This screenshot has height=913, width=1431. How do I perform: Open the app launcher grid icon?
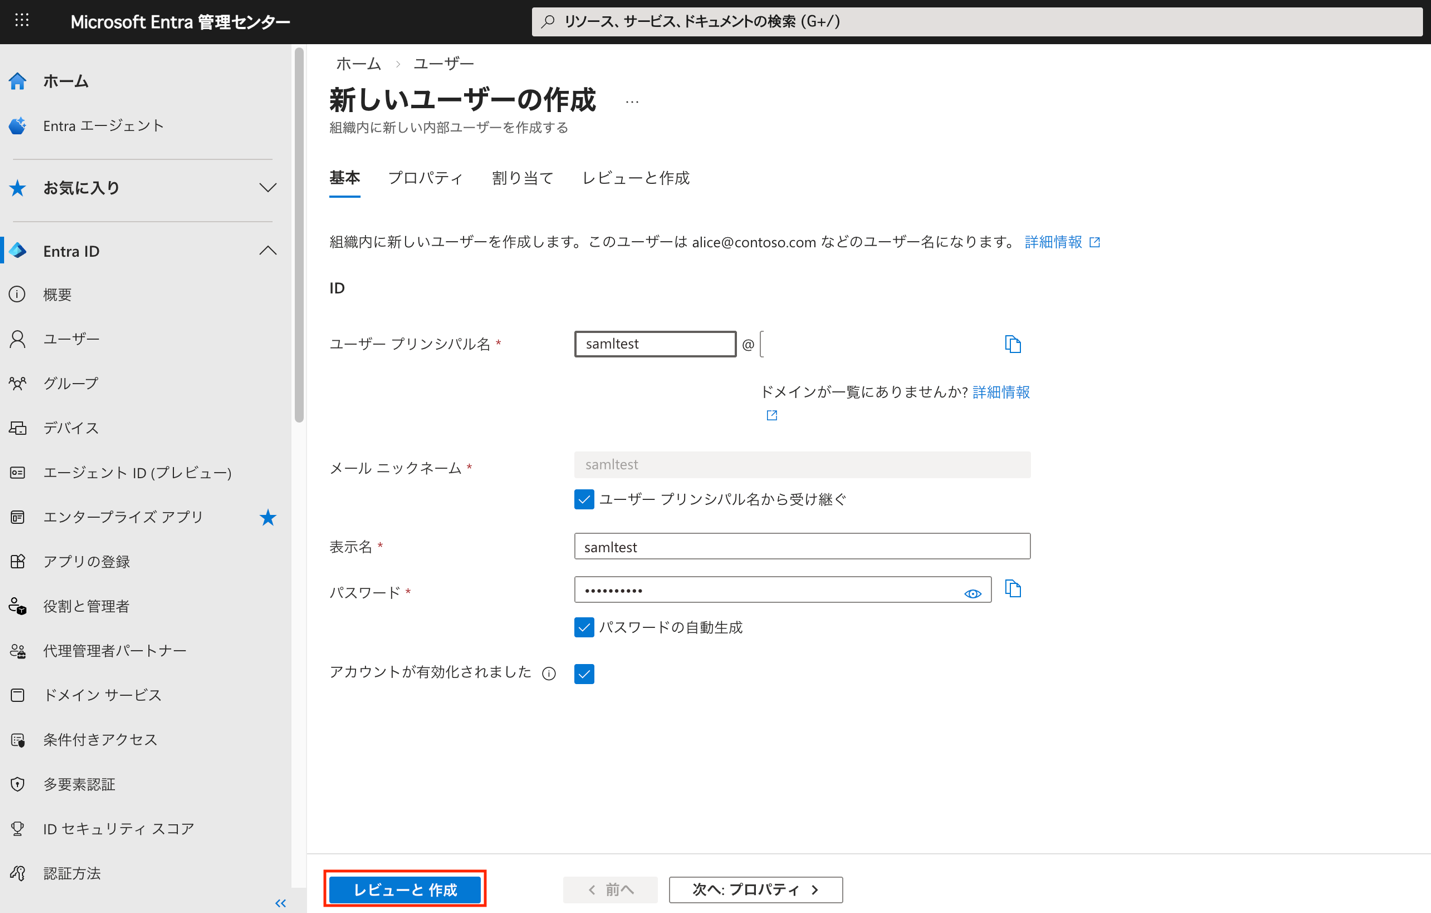[21, 21]
